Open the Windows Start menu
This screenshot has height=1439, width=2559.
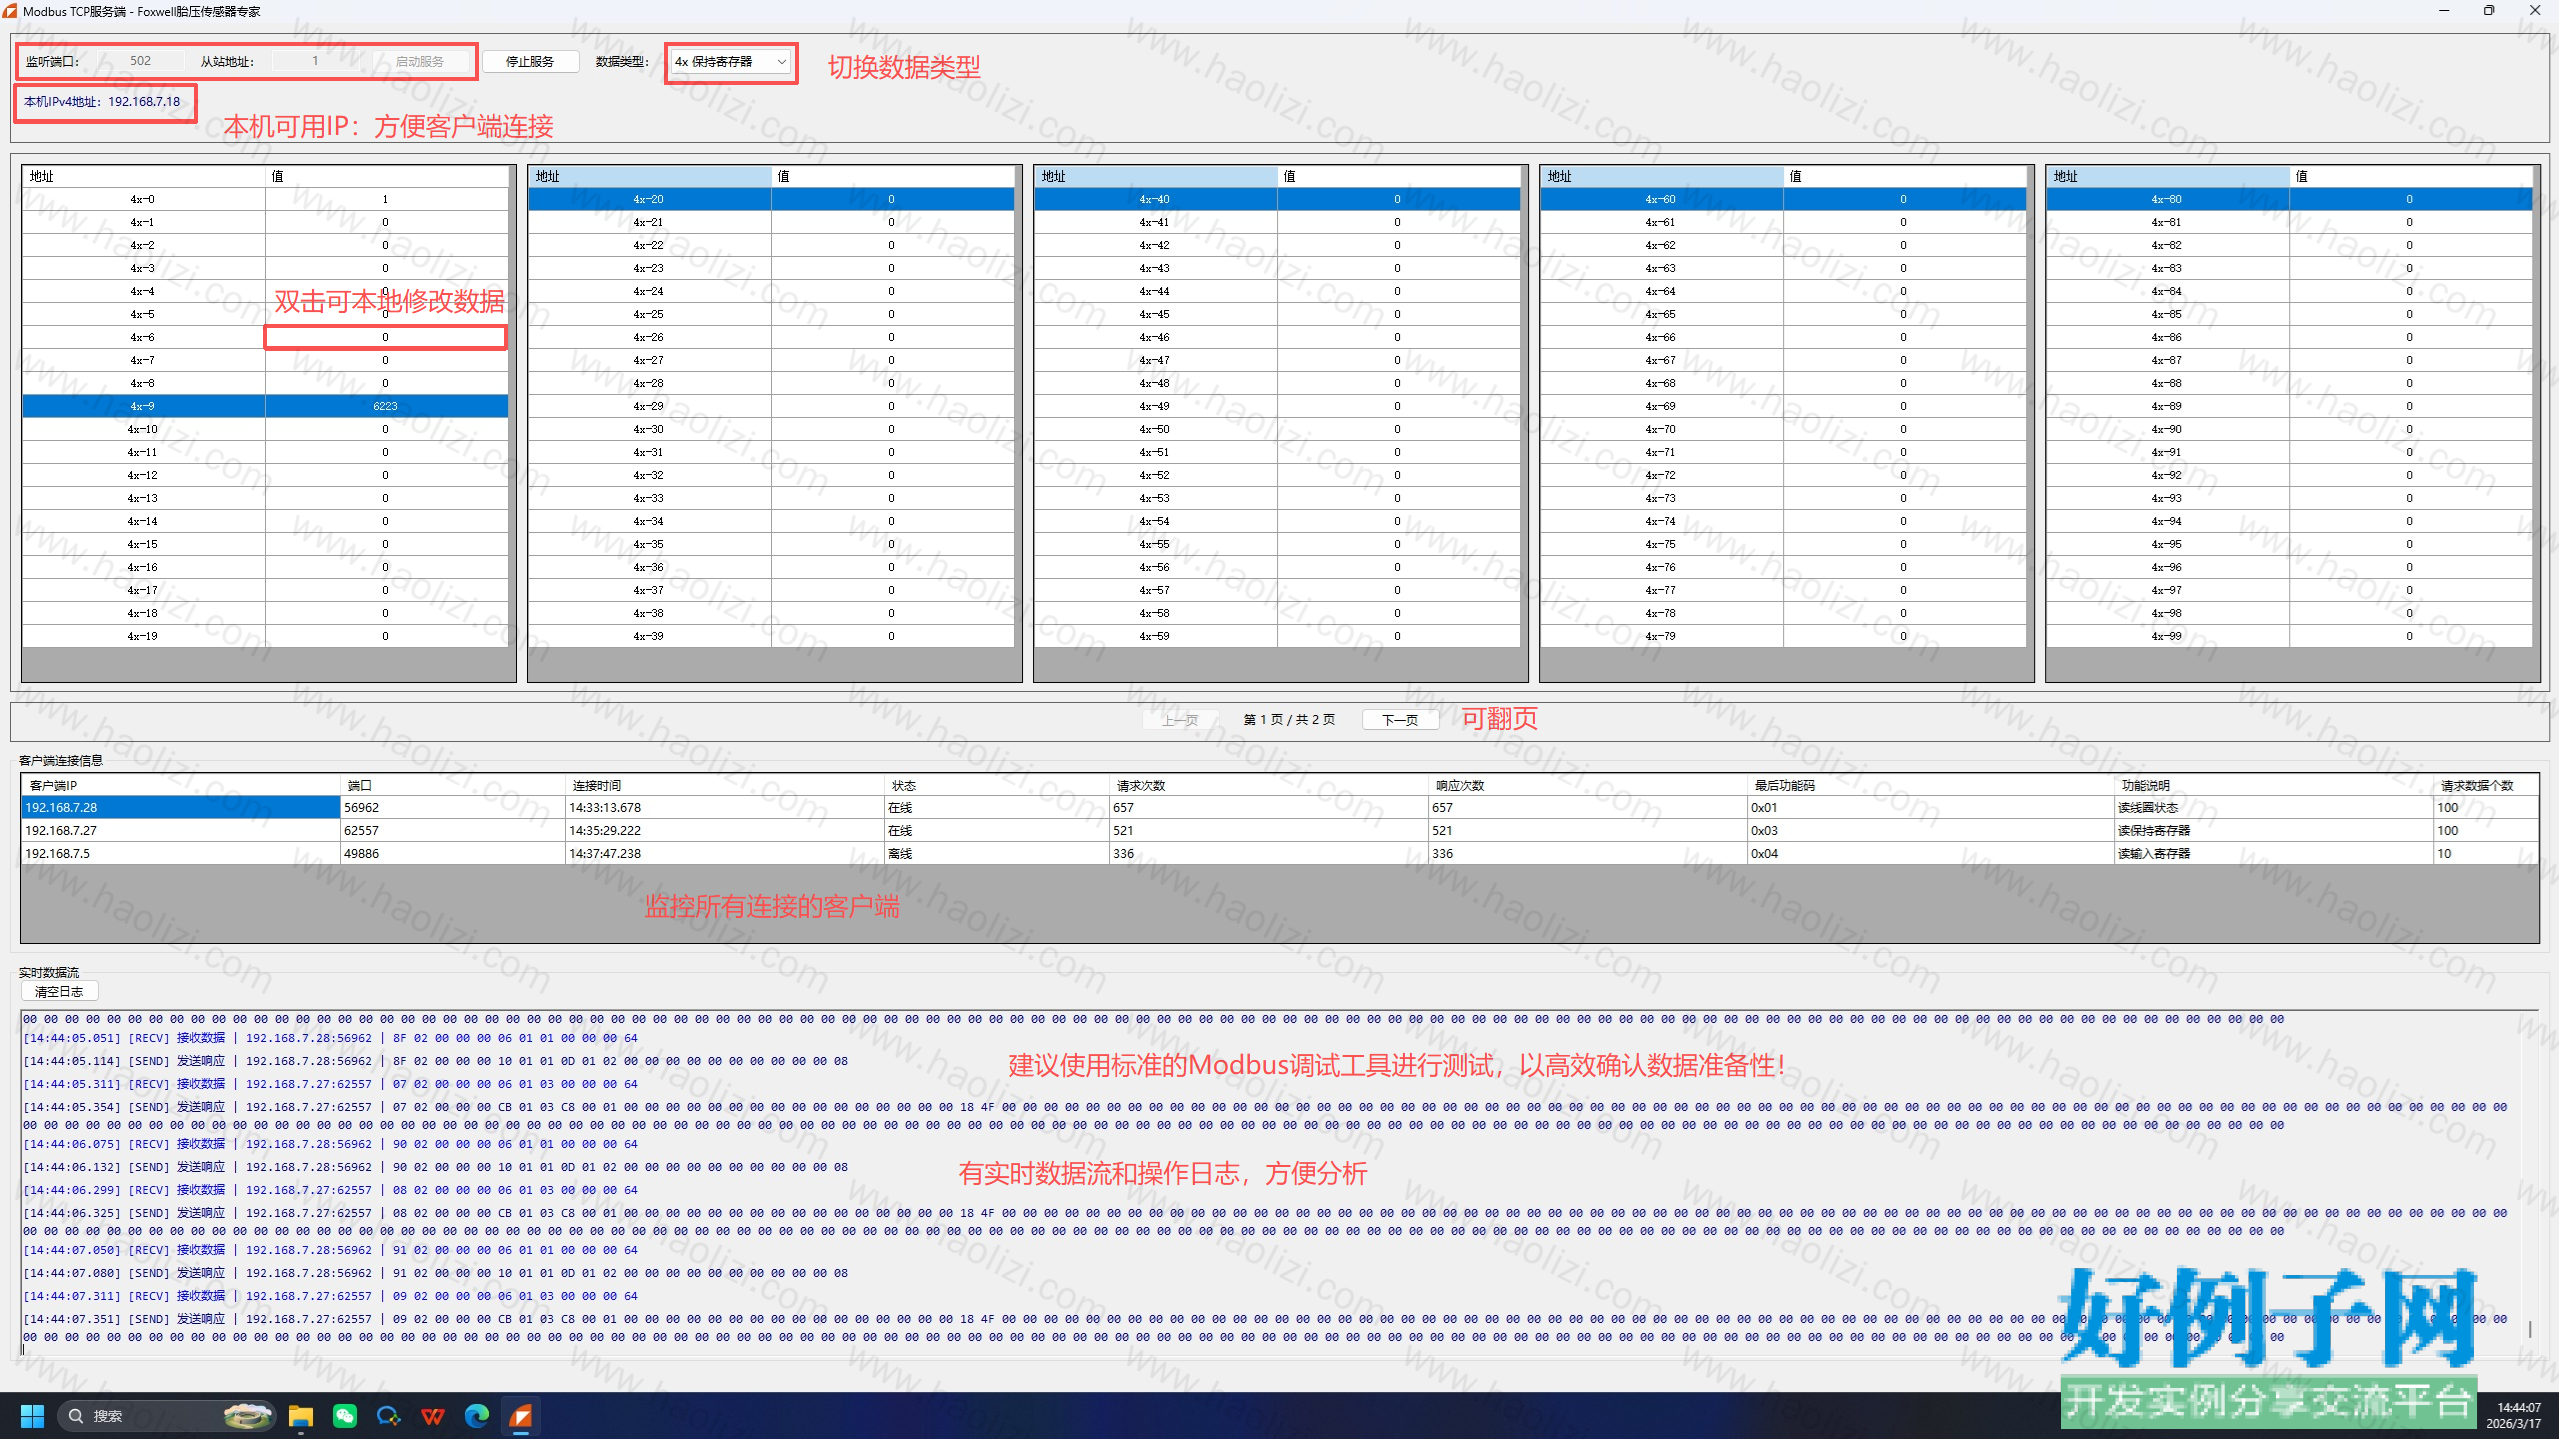32,1416
